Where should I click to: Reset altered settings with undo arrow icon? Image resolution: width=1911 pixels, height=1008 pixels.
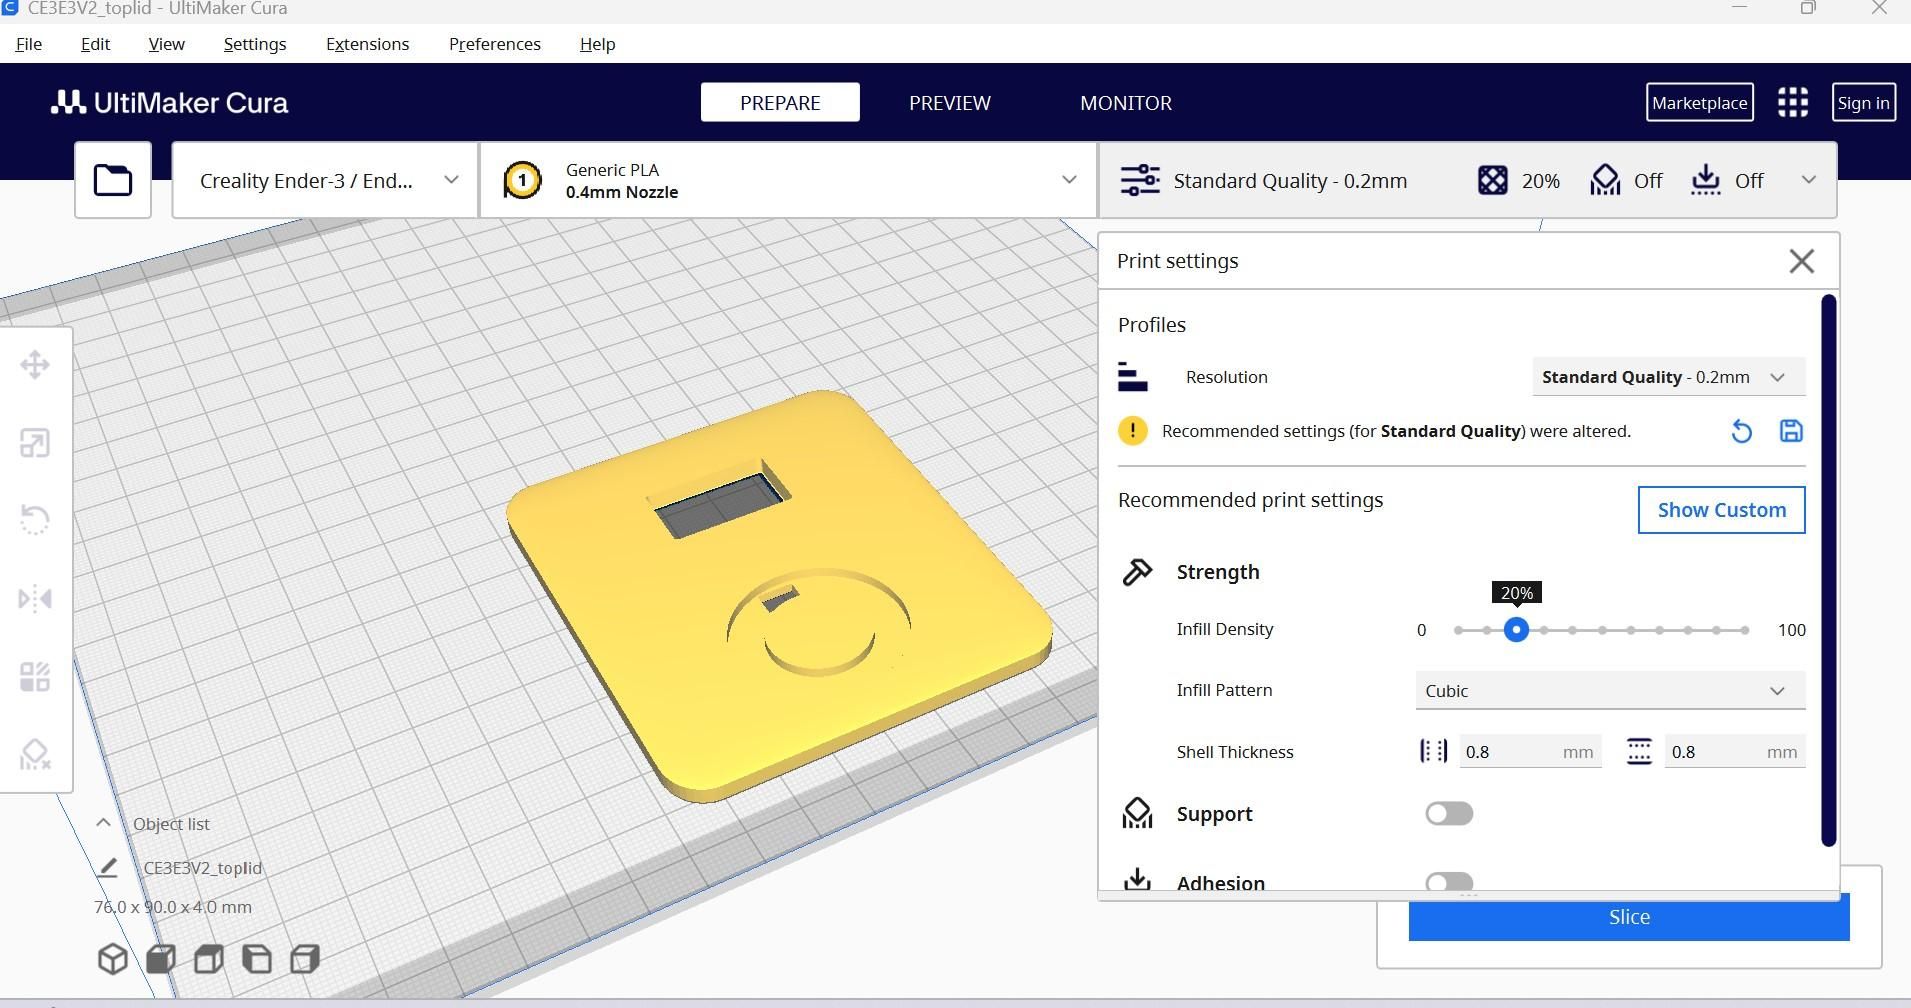(x=1741, y=431)
